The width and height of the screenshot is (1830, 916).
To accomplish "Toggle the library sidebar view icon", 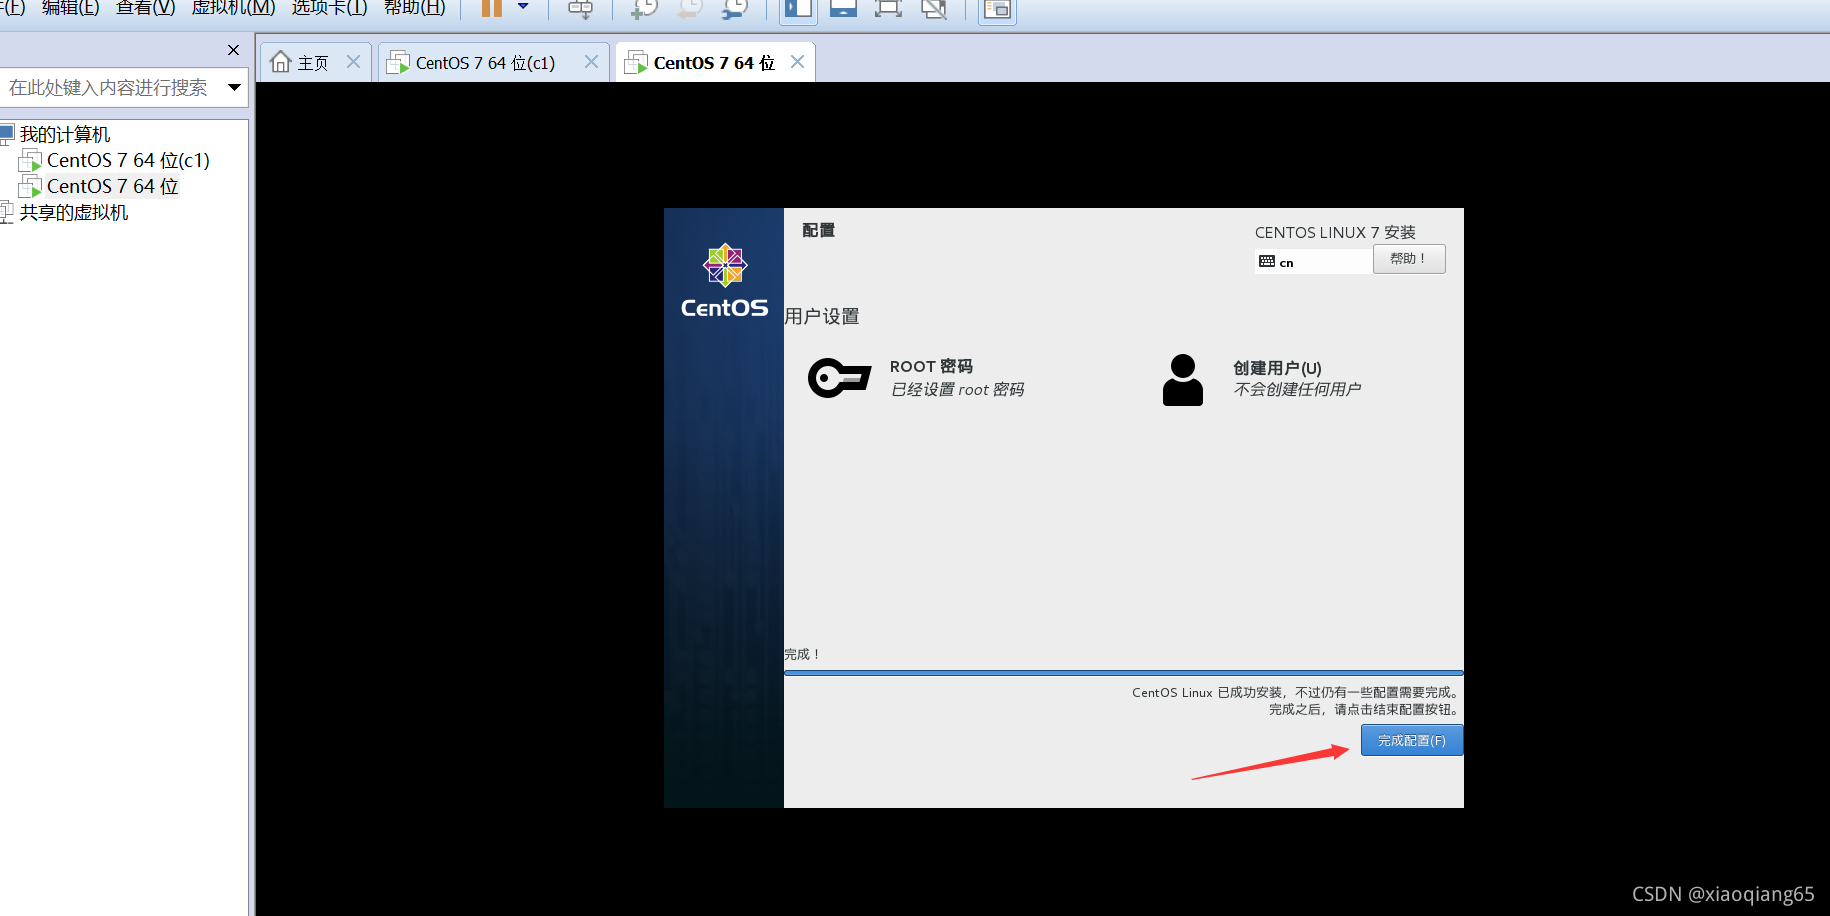I will (x=798, y=9).
